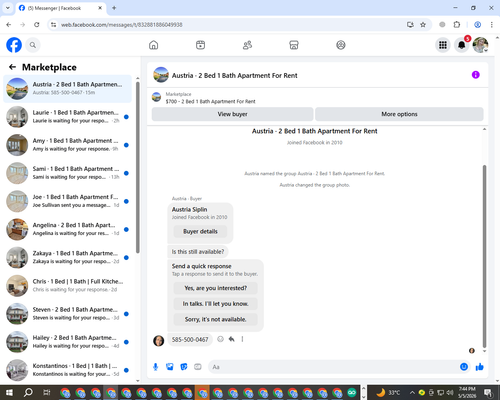Image resolution: width=500 pixels, height=400 pixels.
Task: Open Amy's 1 Bed 1 Bath conversation
Action: (x=67, y=145)
